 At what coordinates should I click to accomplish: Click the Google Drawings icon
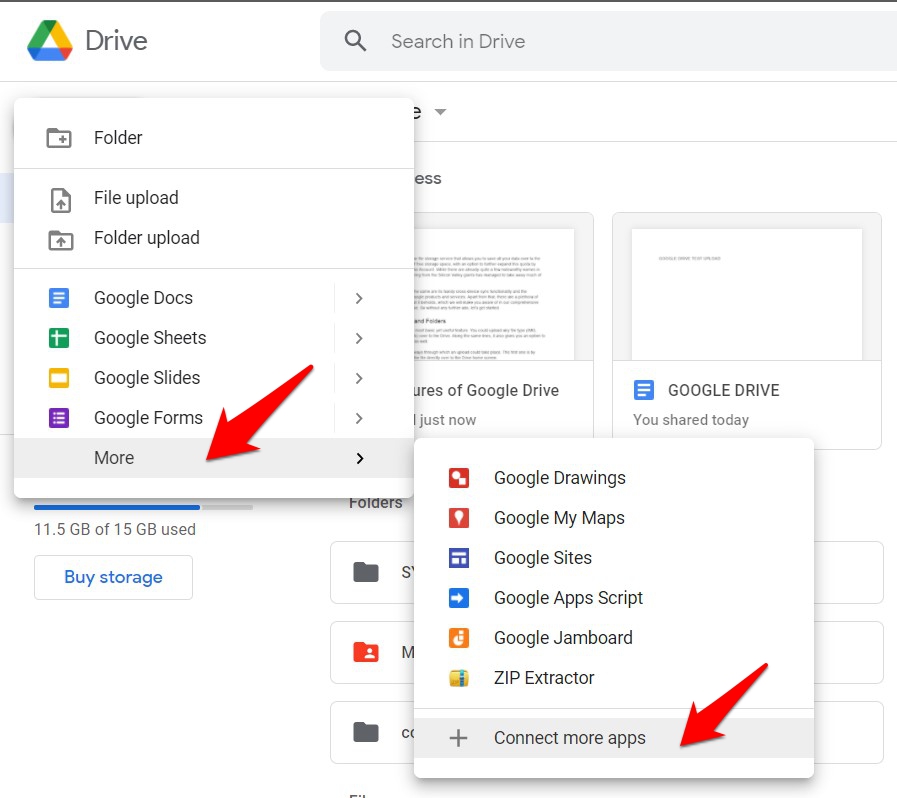[459, 478]
